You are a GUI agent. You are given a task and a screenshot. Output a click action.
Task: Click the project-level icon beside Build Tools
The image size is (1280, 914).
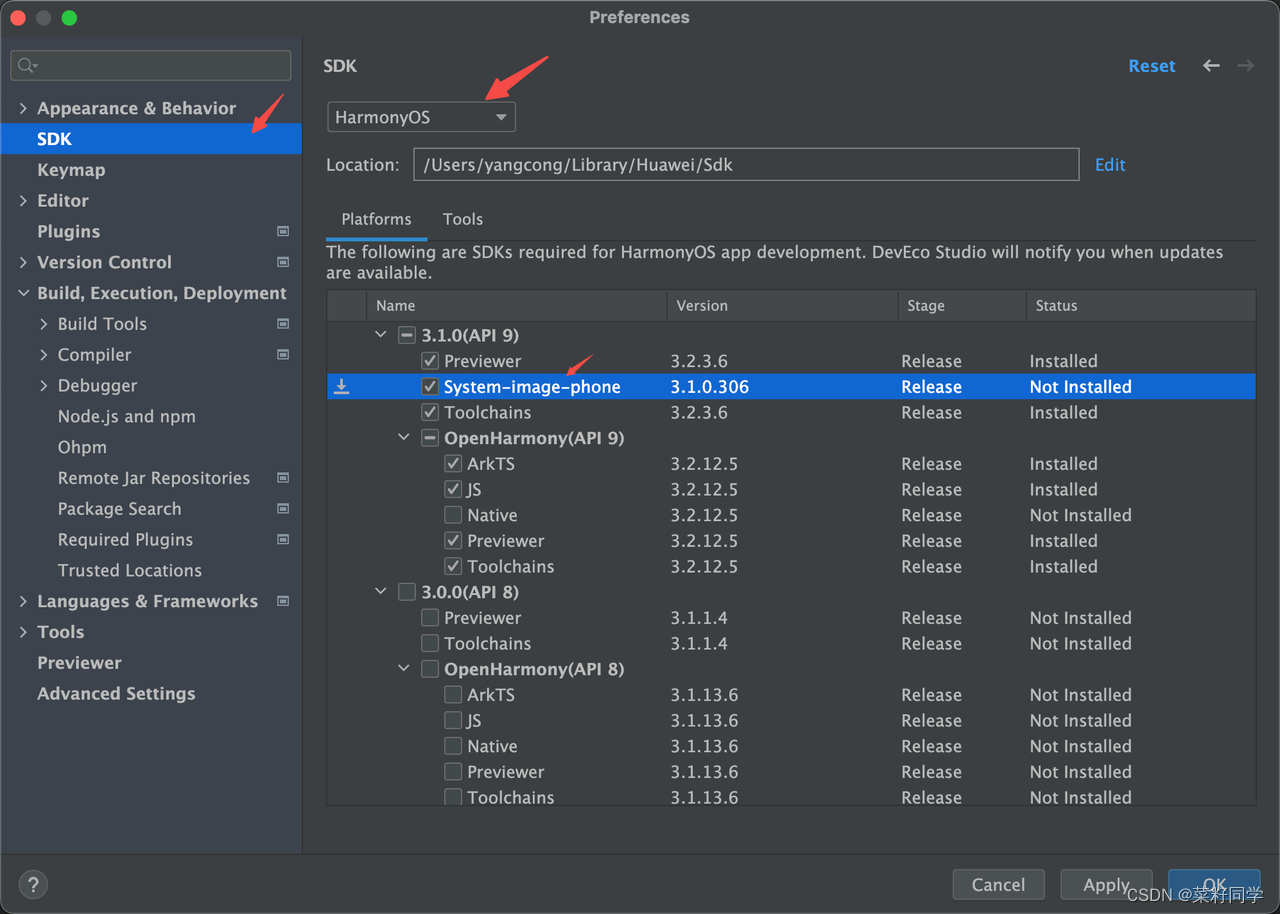[x=283, y=324]
